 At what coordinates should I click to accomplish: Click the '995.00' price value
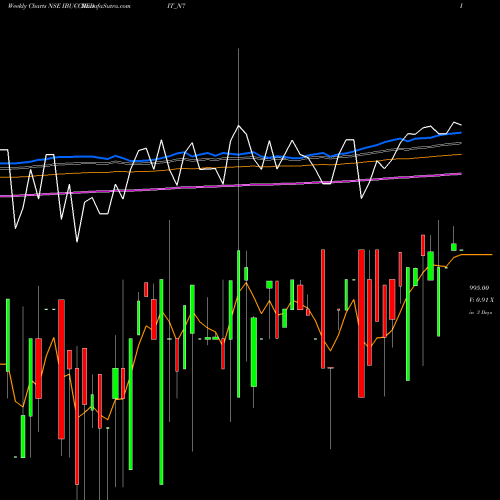[479, 288]
